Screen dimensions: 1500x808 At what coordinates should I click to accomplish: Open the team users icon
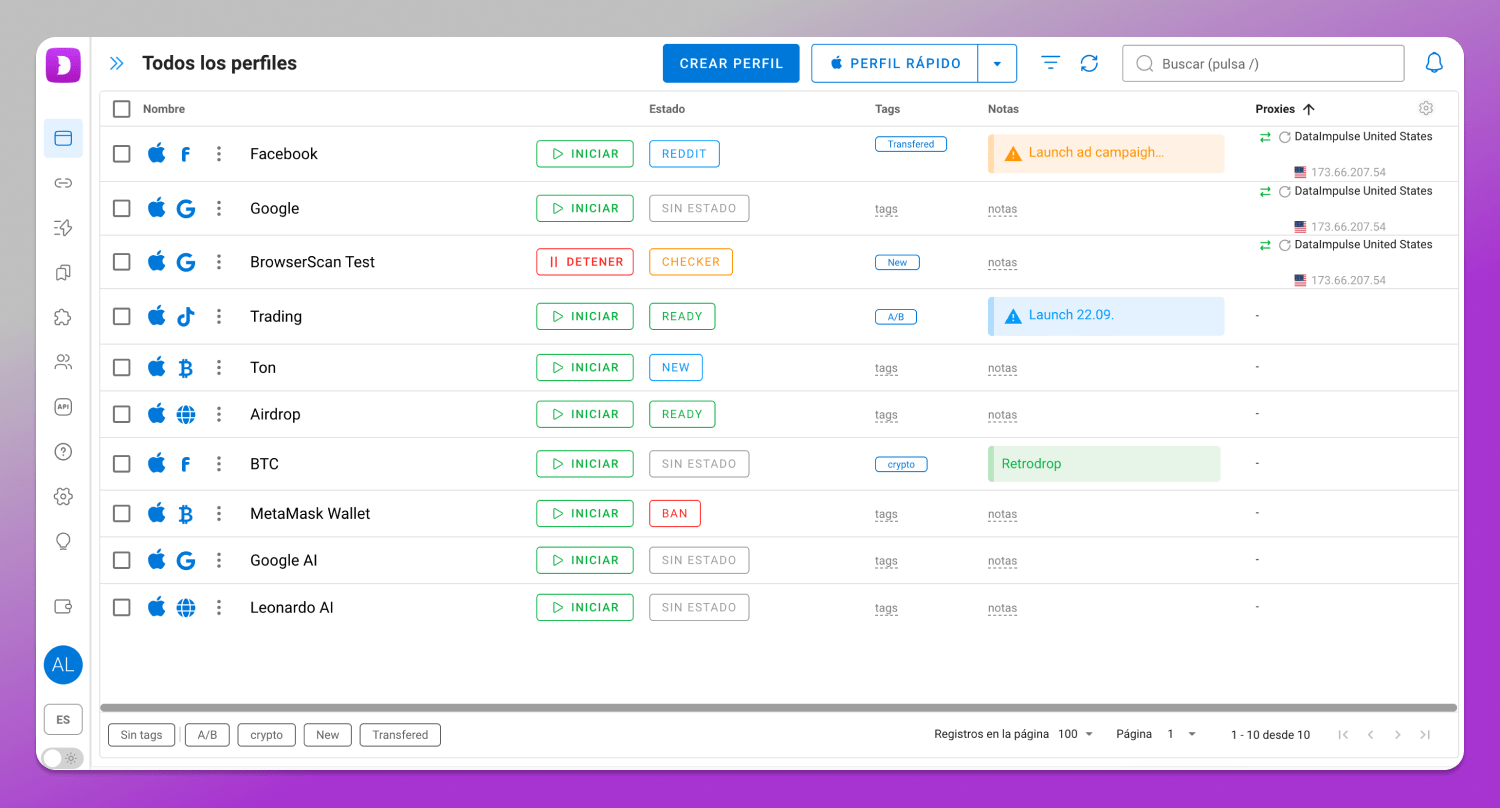pyautogui.click(x=63, y=362)
